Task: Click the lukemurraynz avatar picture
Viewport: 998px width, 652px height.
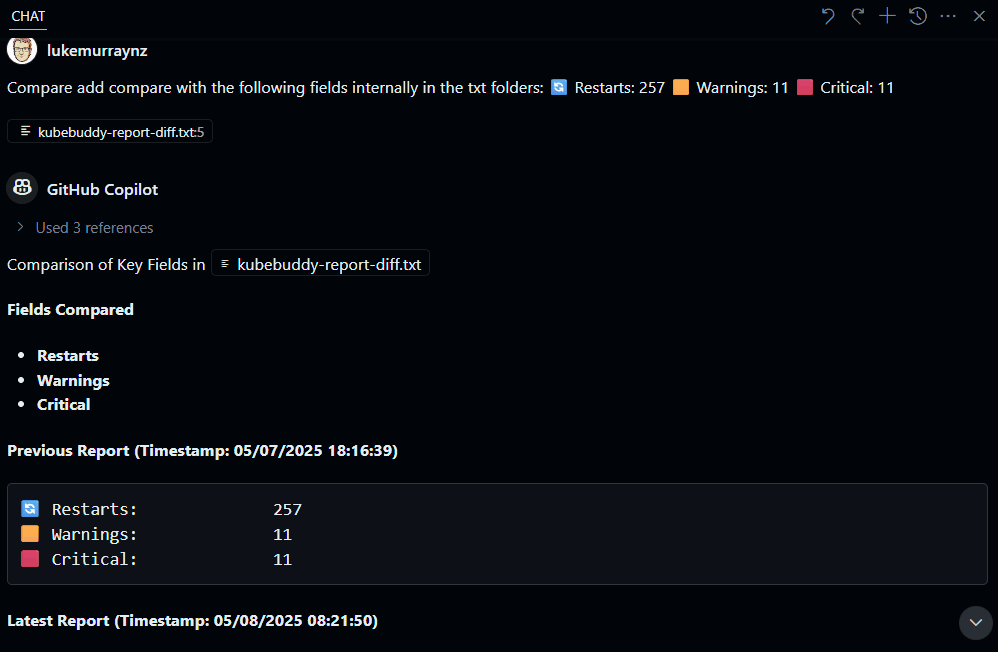Action: pos(22,50)
